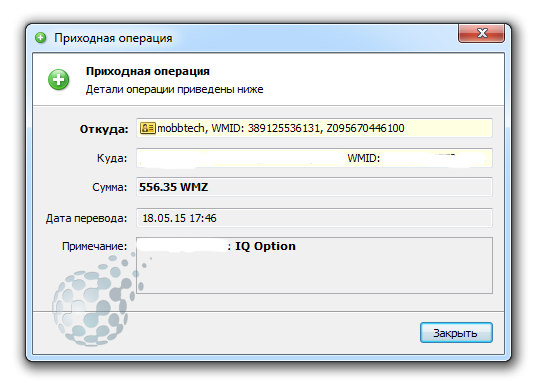Click the 'Откуда:' label
This screenshot has width=541, height=383.
point(104,129)
